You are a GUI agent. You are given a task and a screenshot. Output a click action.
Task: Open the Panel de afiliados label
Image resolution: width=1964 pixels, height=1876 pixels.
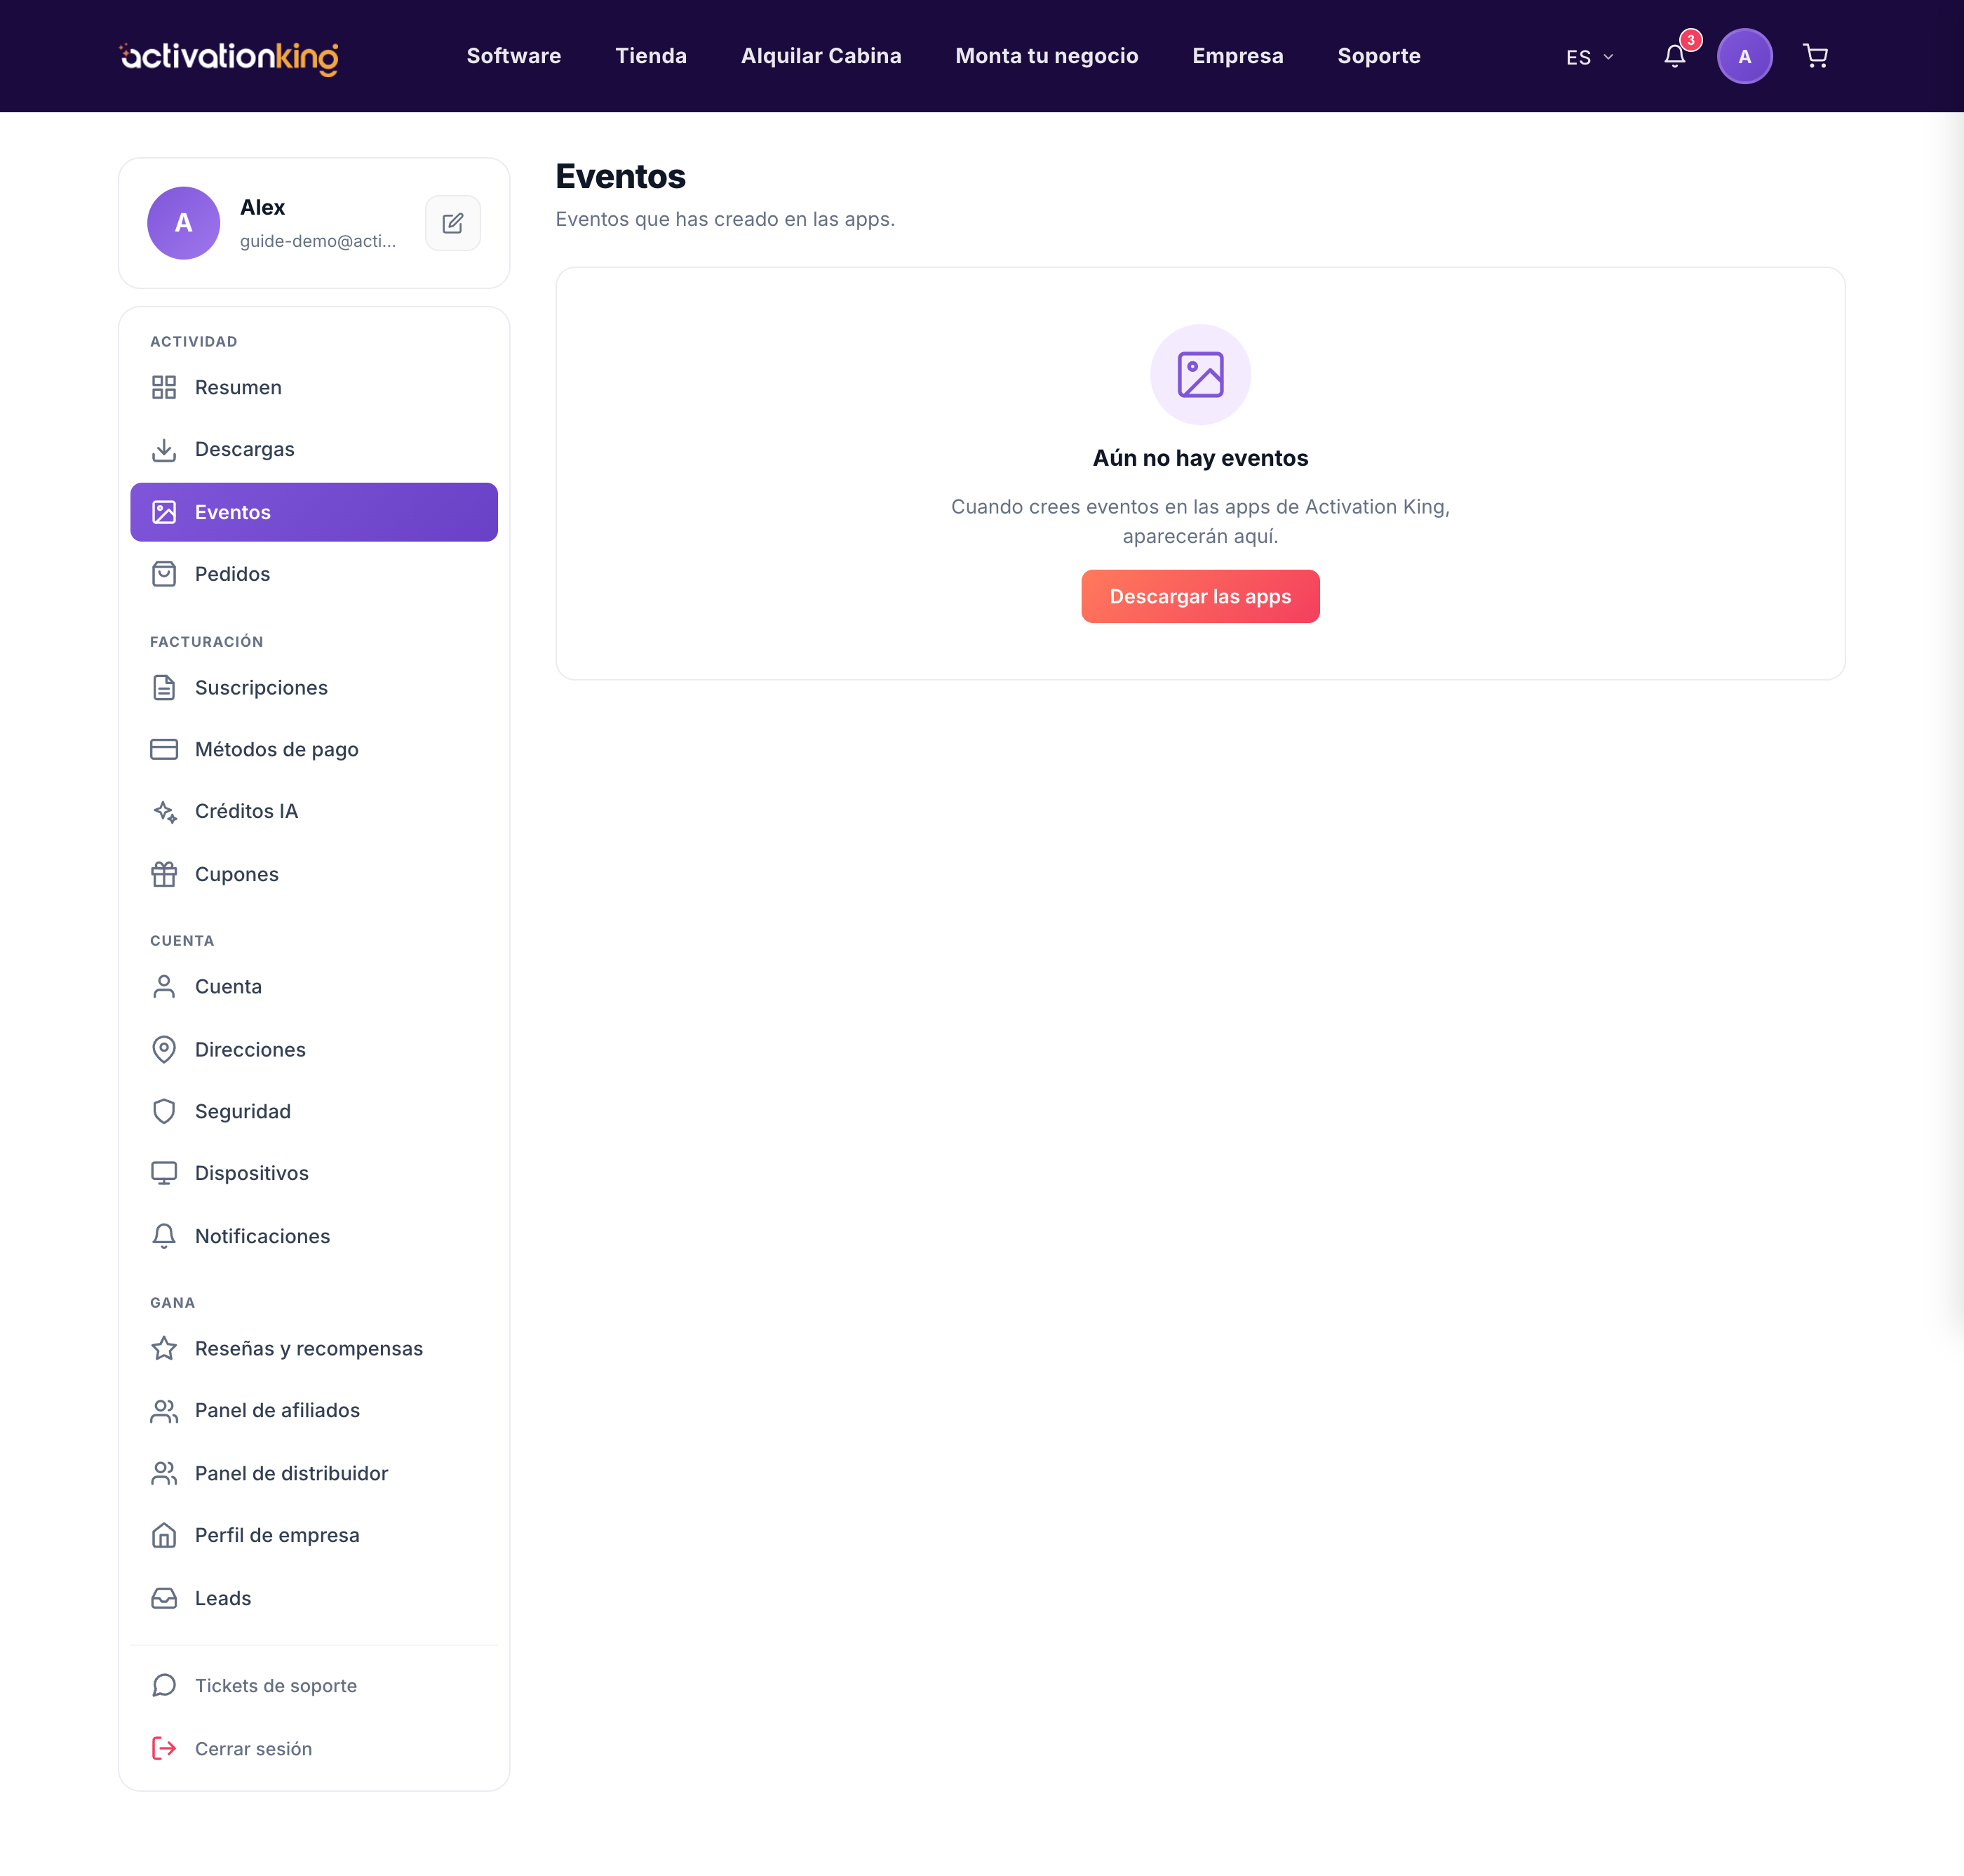[277, 1410]
